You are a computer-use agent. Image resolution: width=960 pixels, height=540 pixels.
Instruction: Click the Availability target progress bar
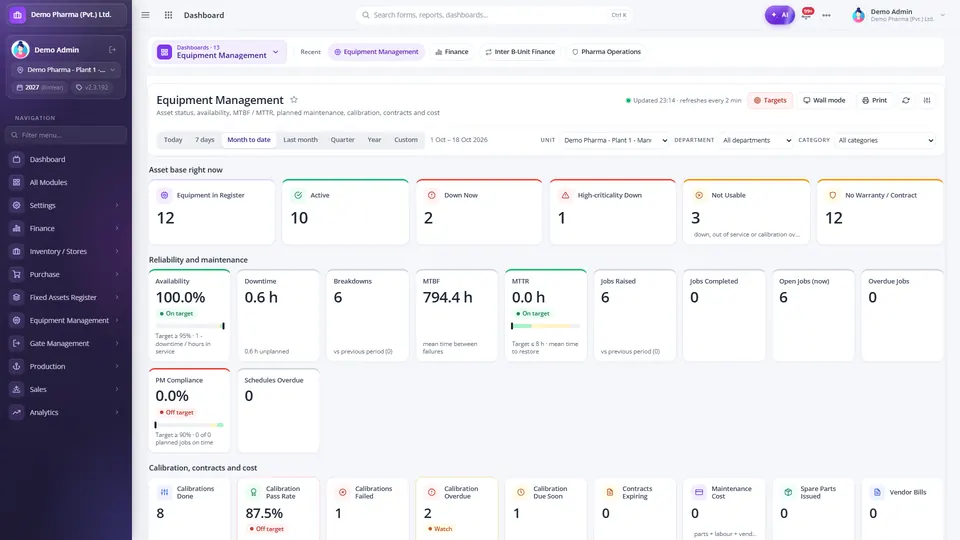(x=190, y=326)
